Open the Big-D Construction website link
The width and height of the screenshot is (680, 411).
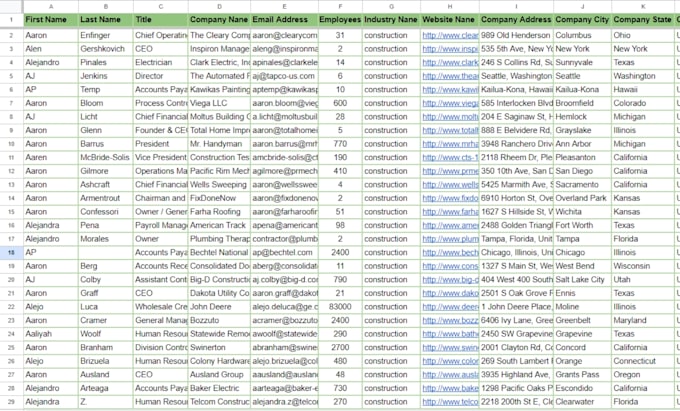450,280
